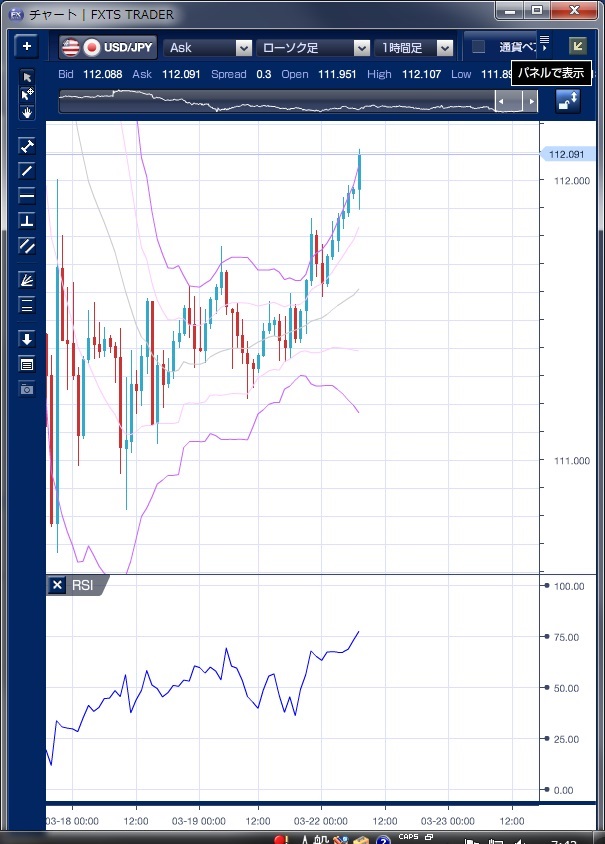Choose the diagonal trend line tool

click(x=27, y=170)
